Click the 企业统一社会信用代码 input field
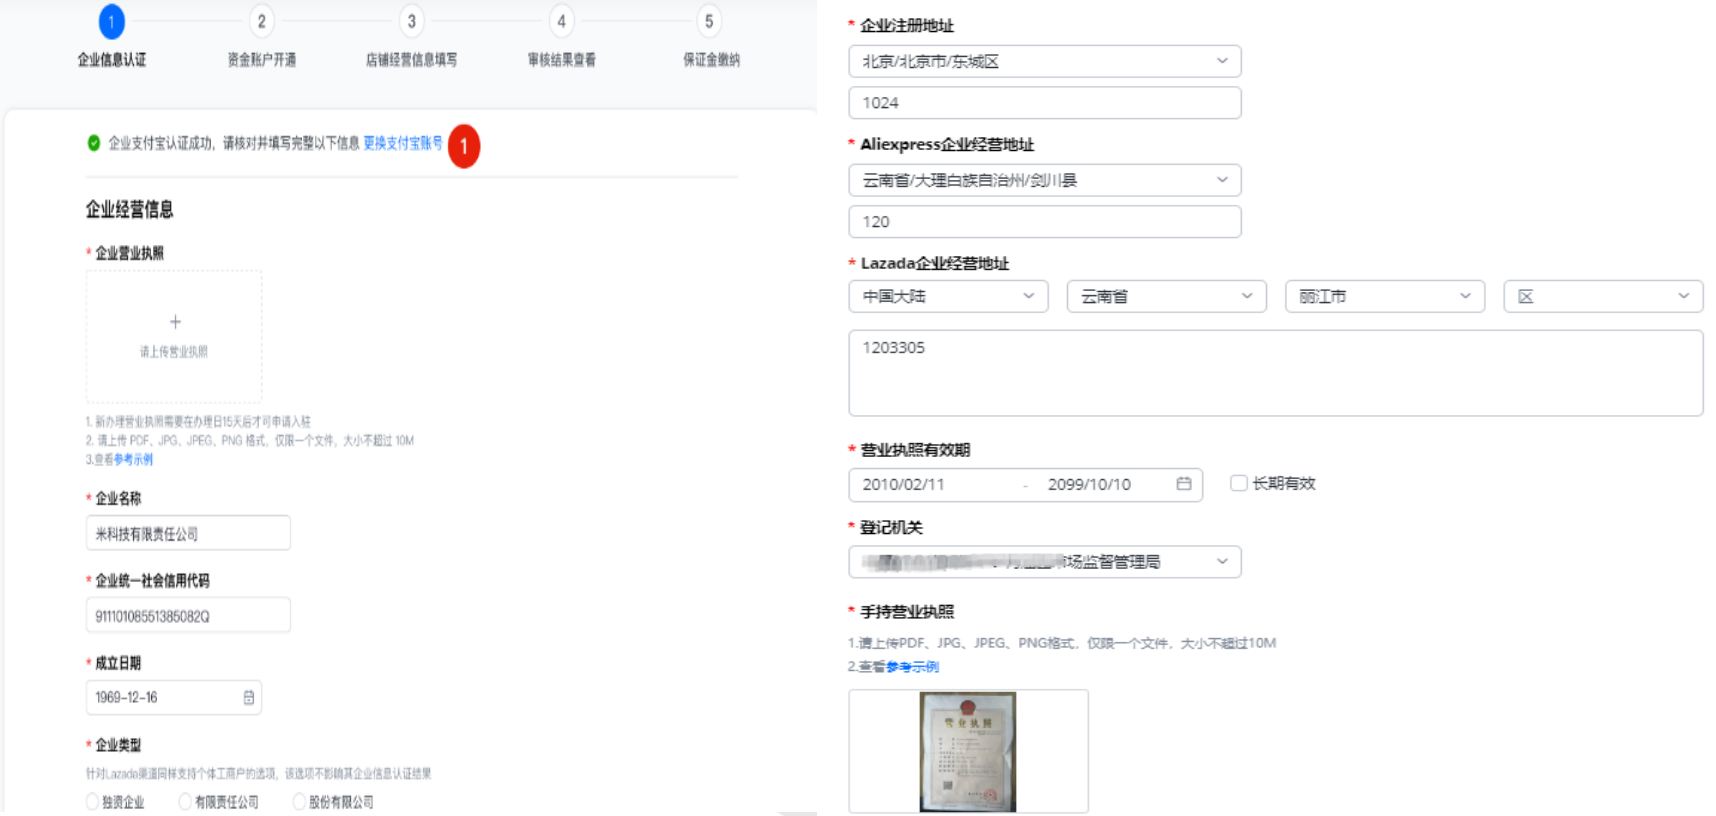Screen dimensions: 1716x816 tap(188, 615)
